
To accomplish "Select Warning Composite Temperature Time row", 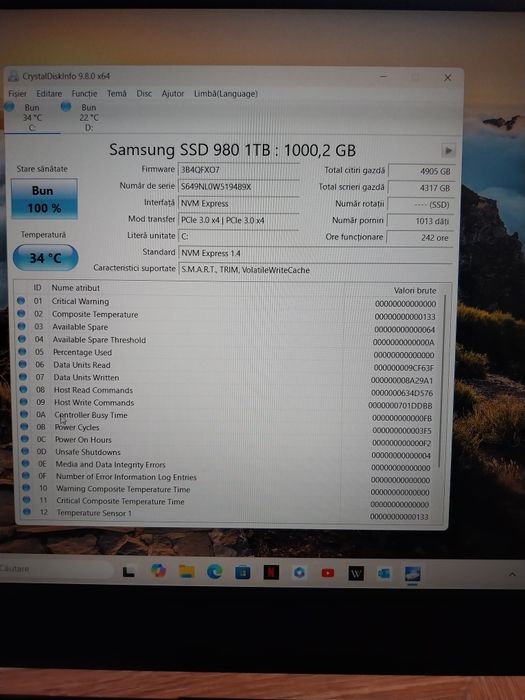I will 228,490.
